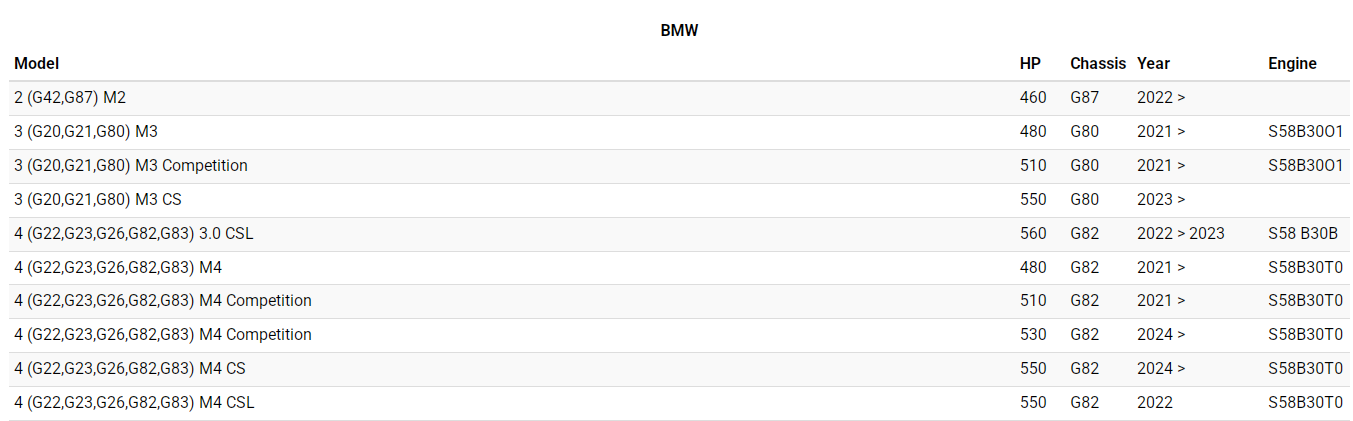Viewport: 1353px width, 421px height.
Task: Open the M3 Competition model entry
Action: coord(131,166)
